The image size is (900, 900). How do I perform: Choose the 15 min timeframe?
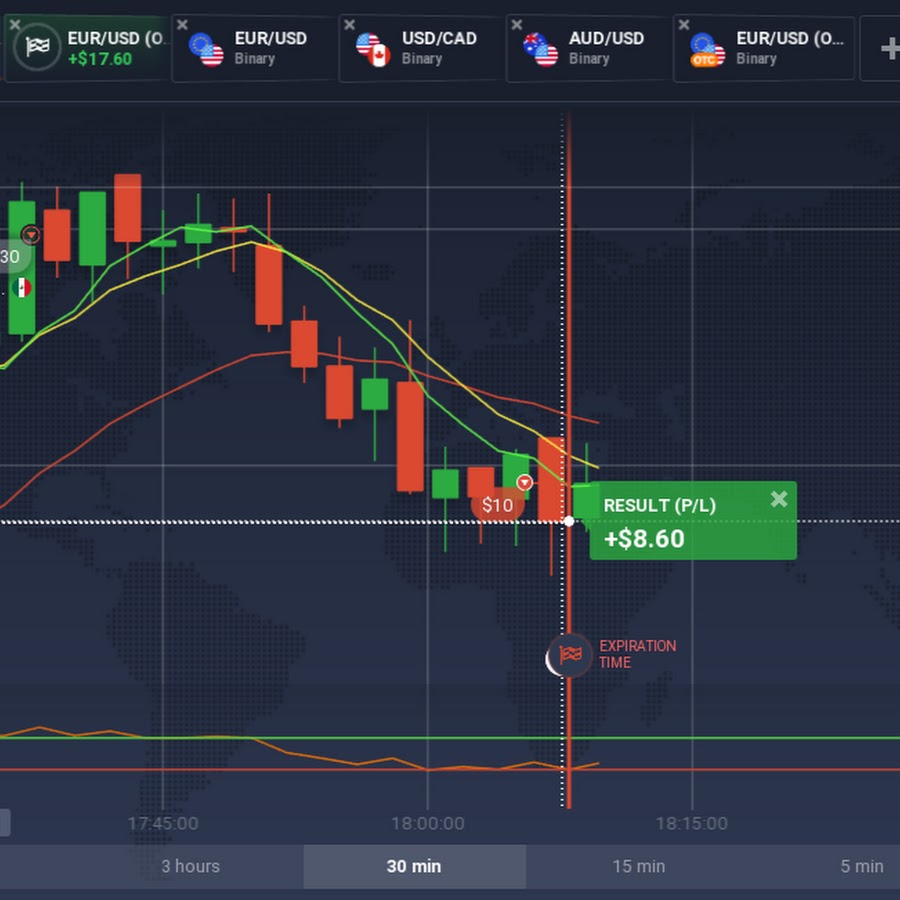(x=638, y=866)
